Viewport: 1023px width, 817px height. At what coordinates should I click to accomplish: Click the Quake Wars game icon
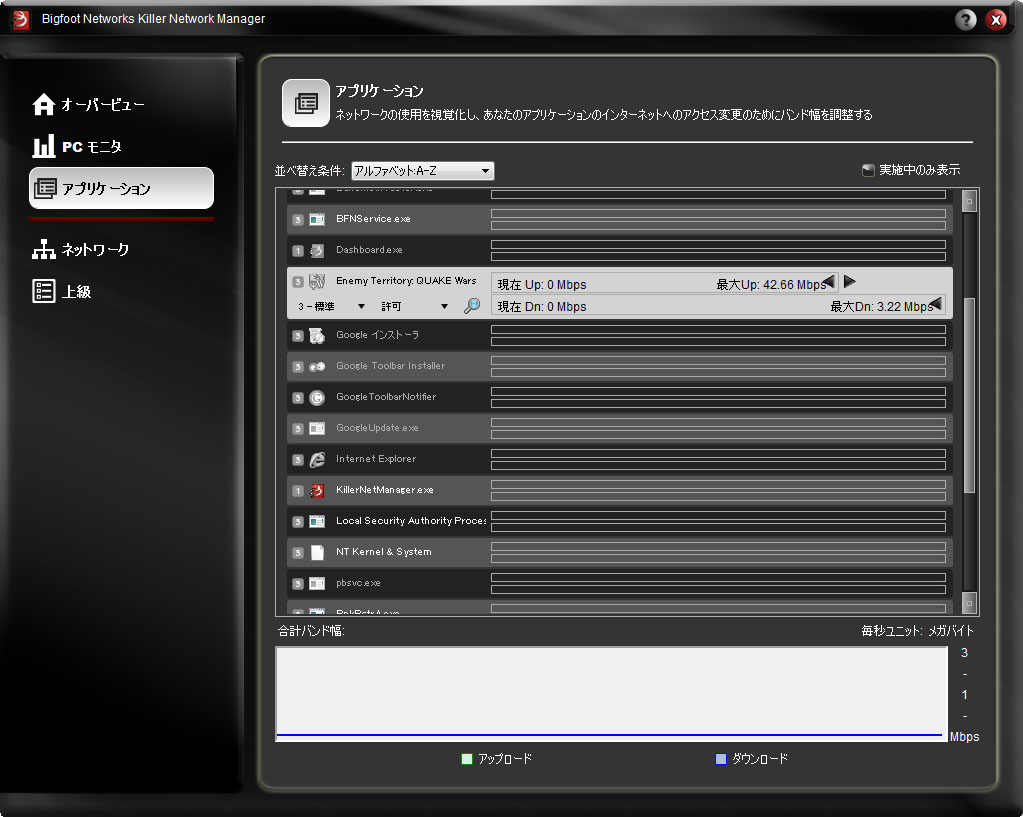317,282
